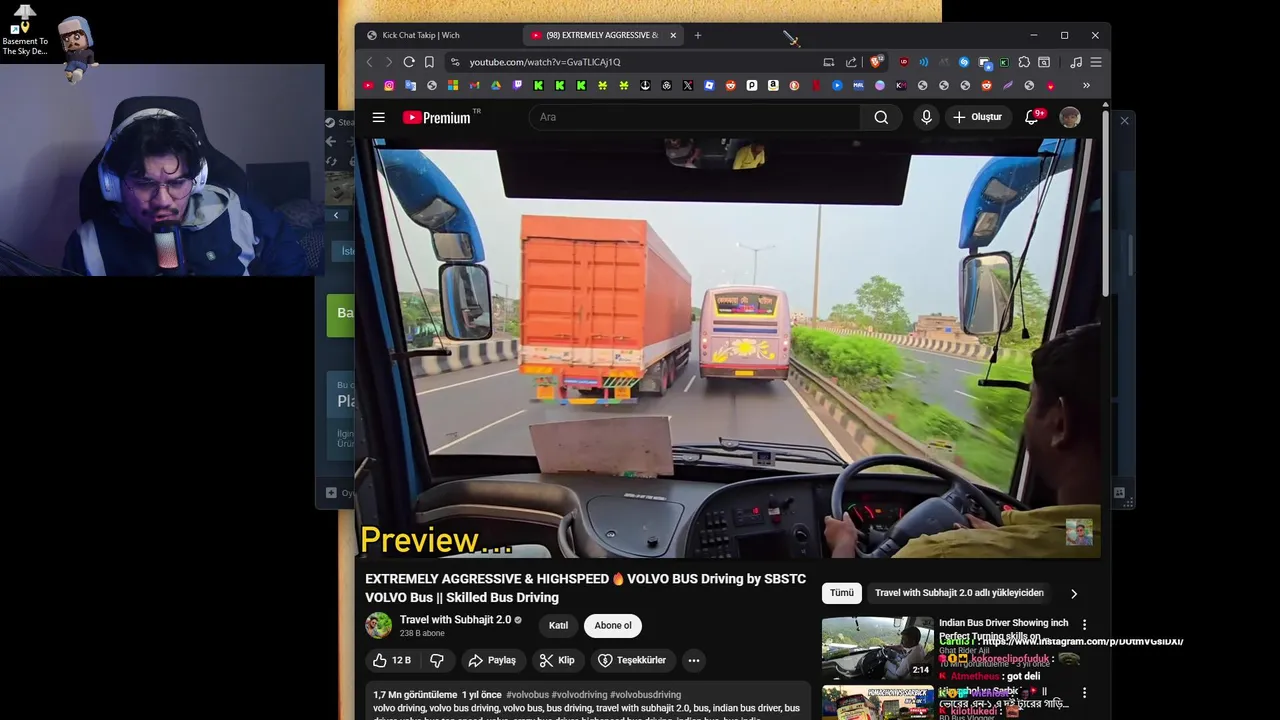The image size is (1280, 720).
Task: Click the video player to pause
Action: pos(728,348)
